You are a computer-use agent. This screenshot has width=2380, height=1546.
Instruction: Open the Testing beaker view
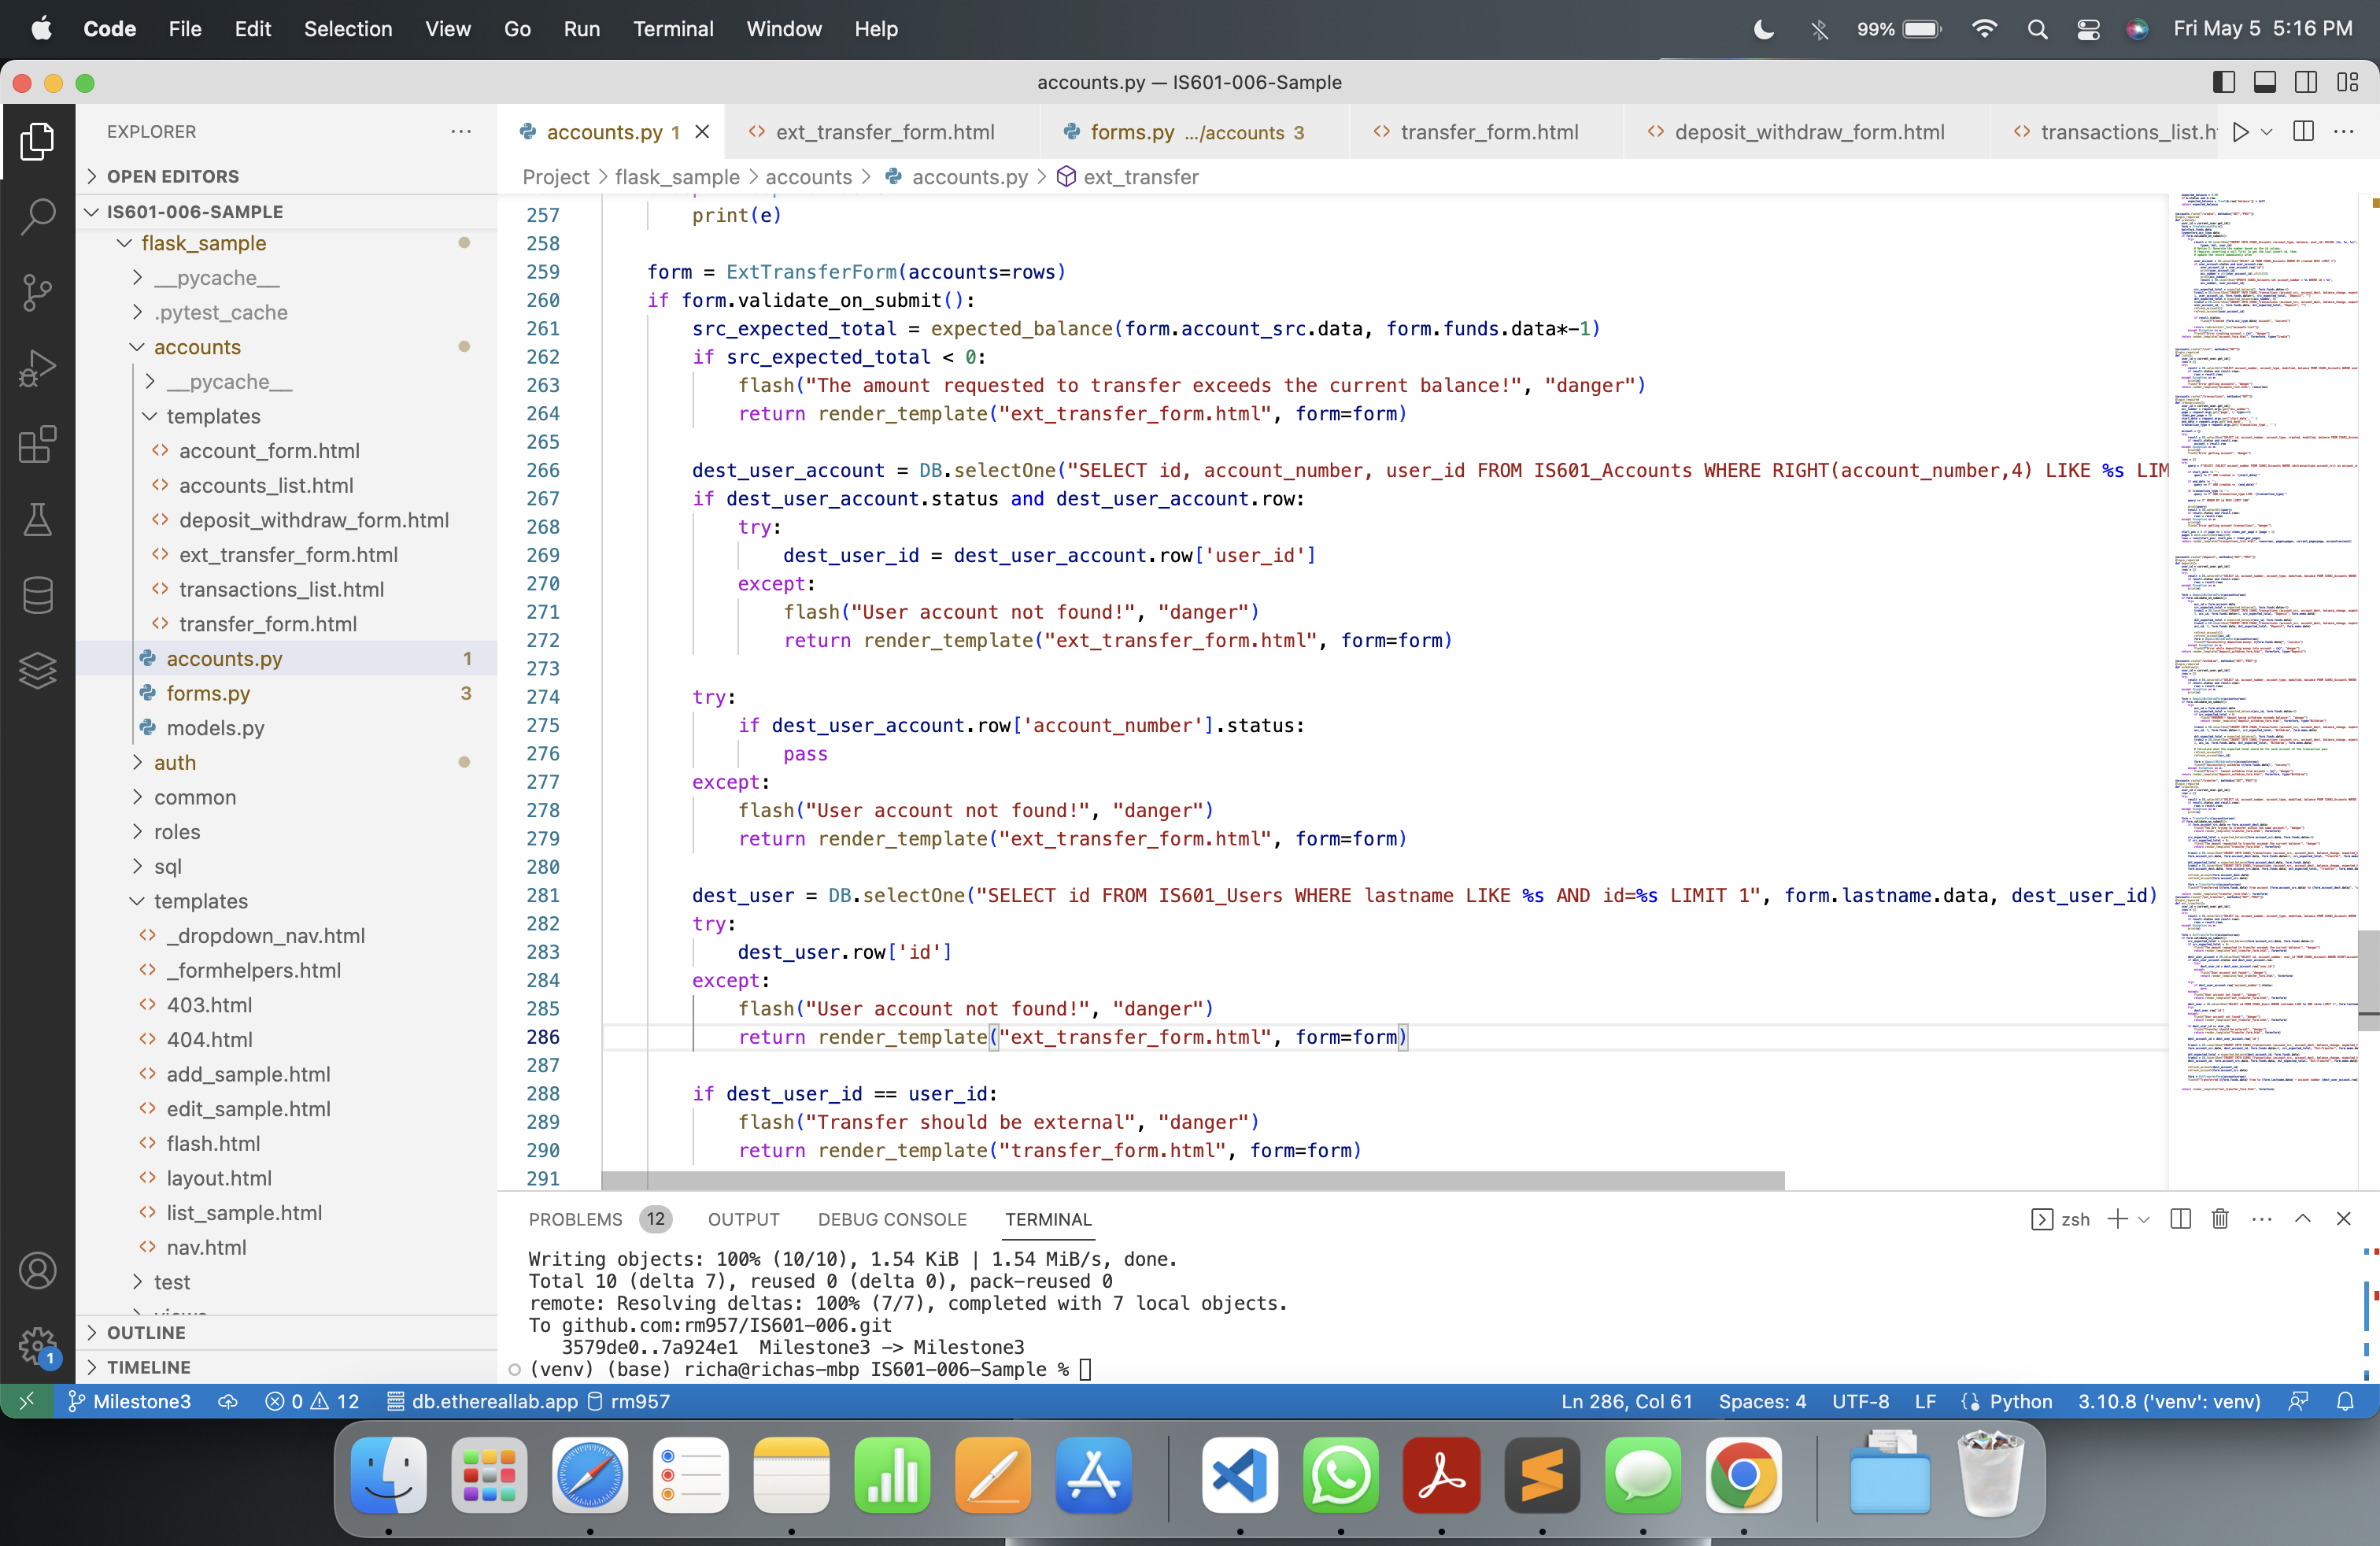point(38,518)
